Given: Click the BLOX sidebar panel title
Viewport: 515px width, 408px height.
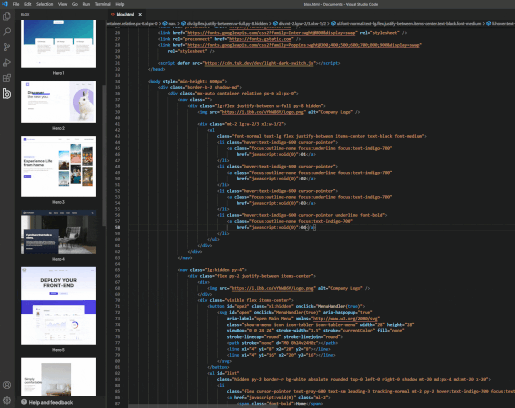Looking at the screenshot, I should pos(25,15).
